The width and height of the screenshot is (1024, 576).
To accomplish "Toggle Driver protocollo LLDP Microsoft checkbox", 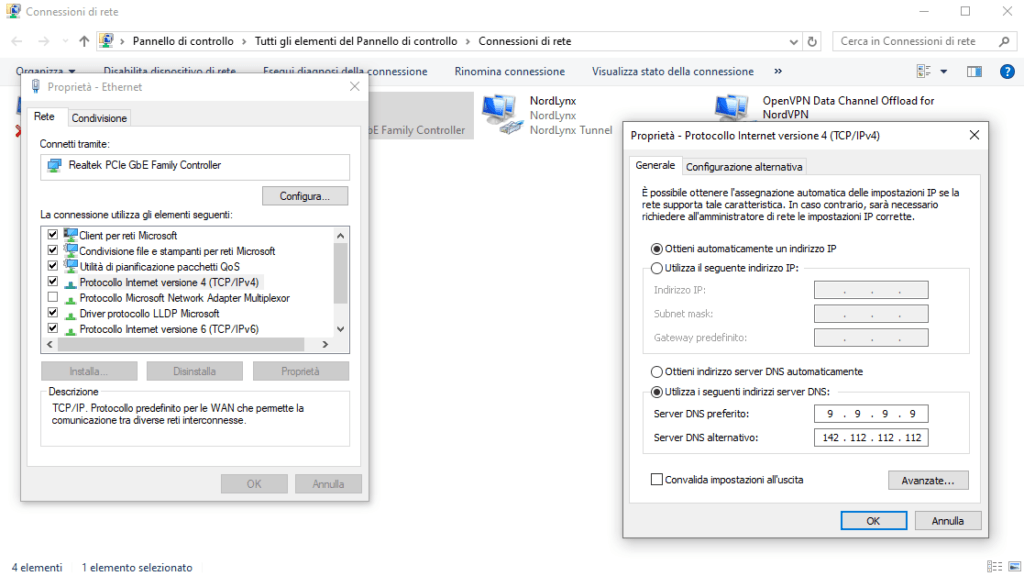I will coord(53,313).
